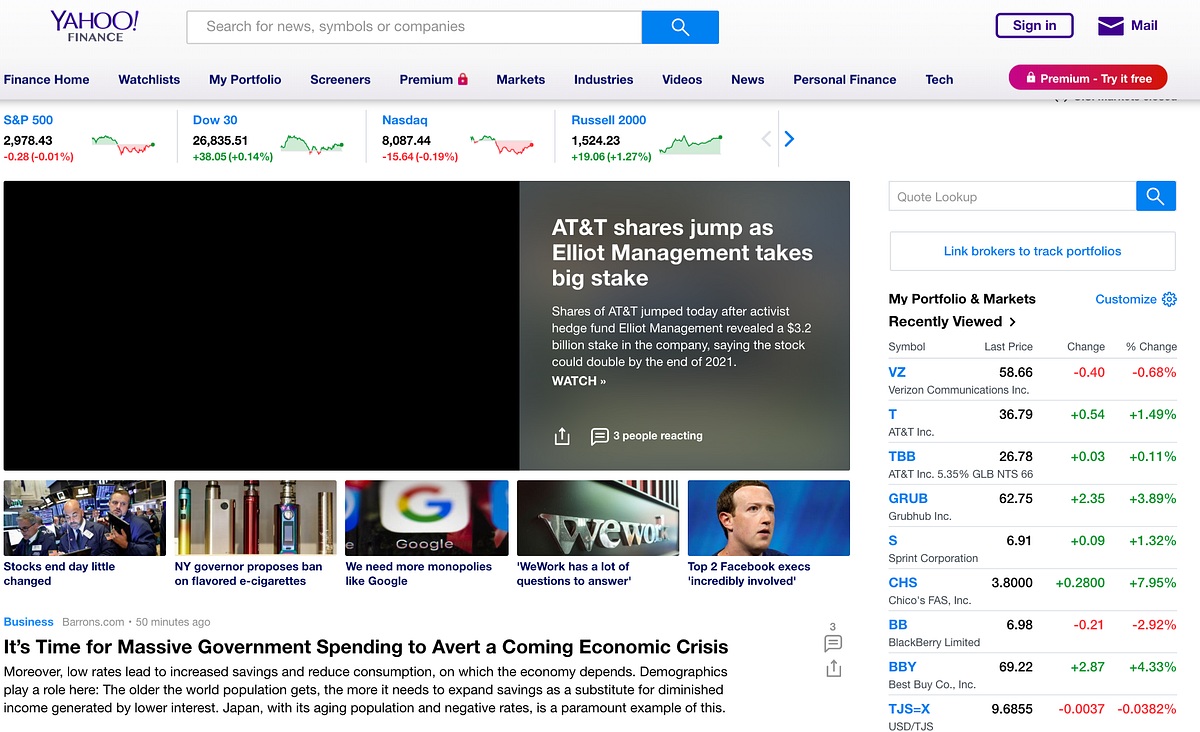Click 'AT&T shares jump' headline
Image resolution: width=1200 pixels, height=732 pixels.
tap(682, 253)
